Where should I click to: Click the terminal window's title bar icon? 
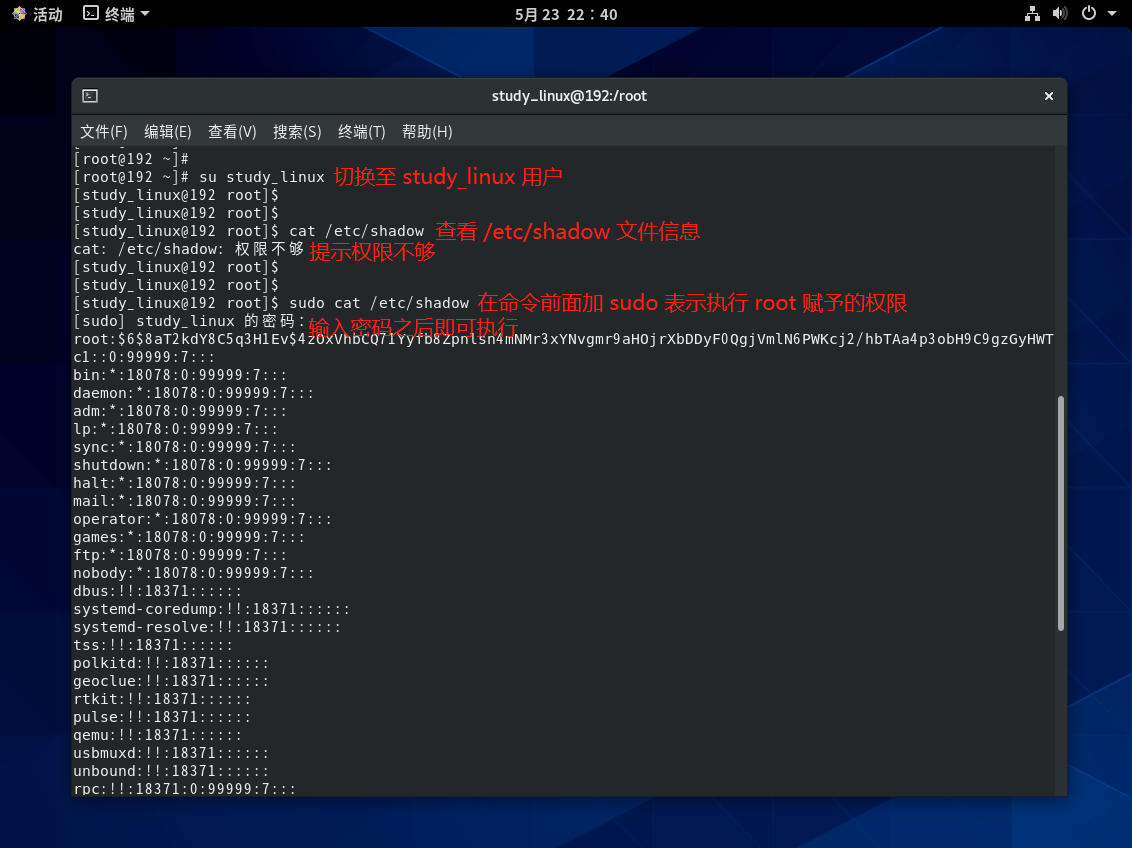[90, 96]
